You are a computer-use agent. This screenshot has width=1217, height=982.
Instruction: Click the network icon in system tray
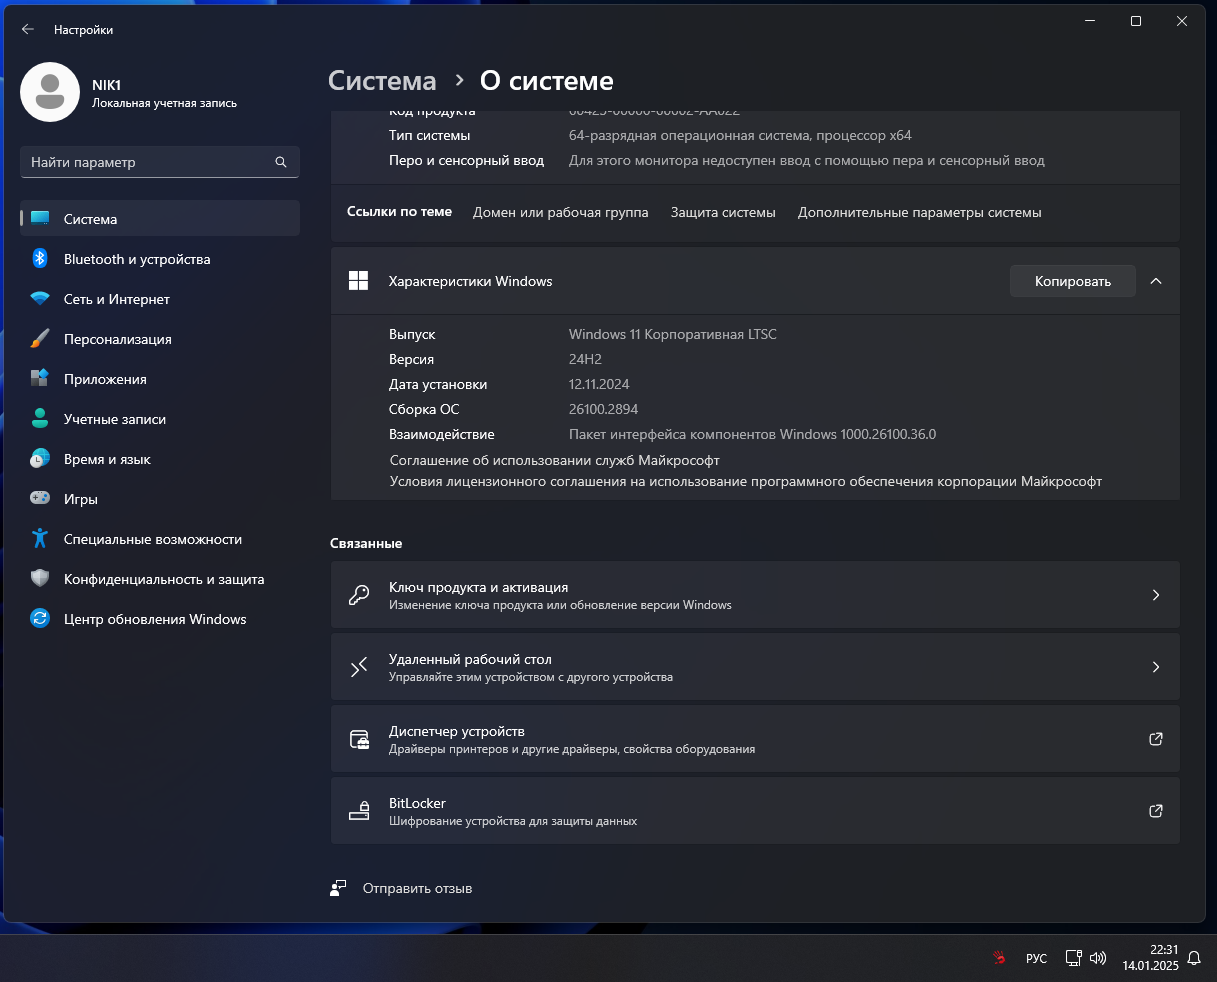(x=1073, y=958)
